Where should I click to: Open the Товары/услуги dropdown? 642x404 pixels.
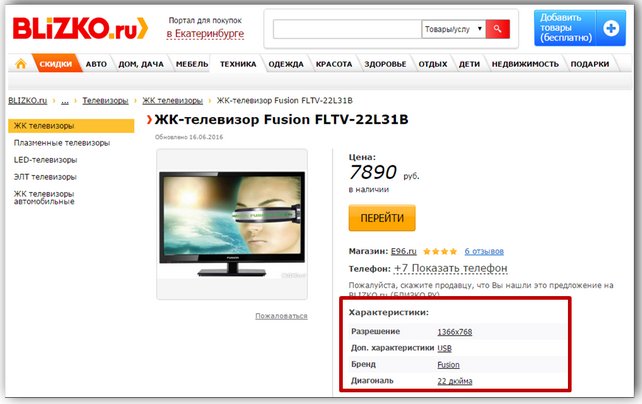[x=454, y=29]
